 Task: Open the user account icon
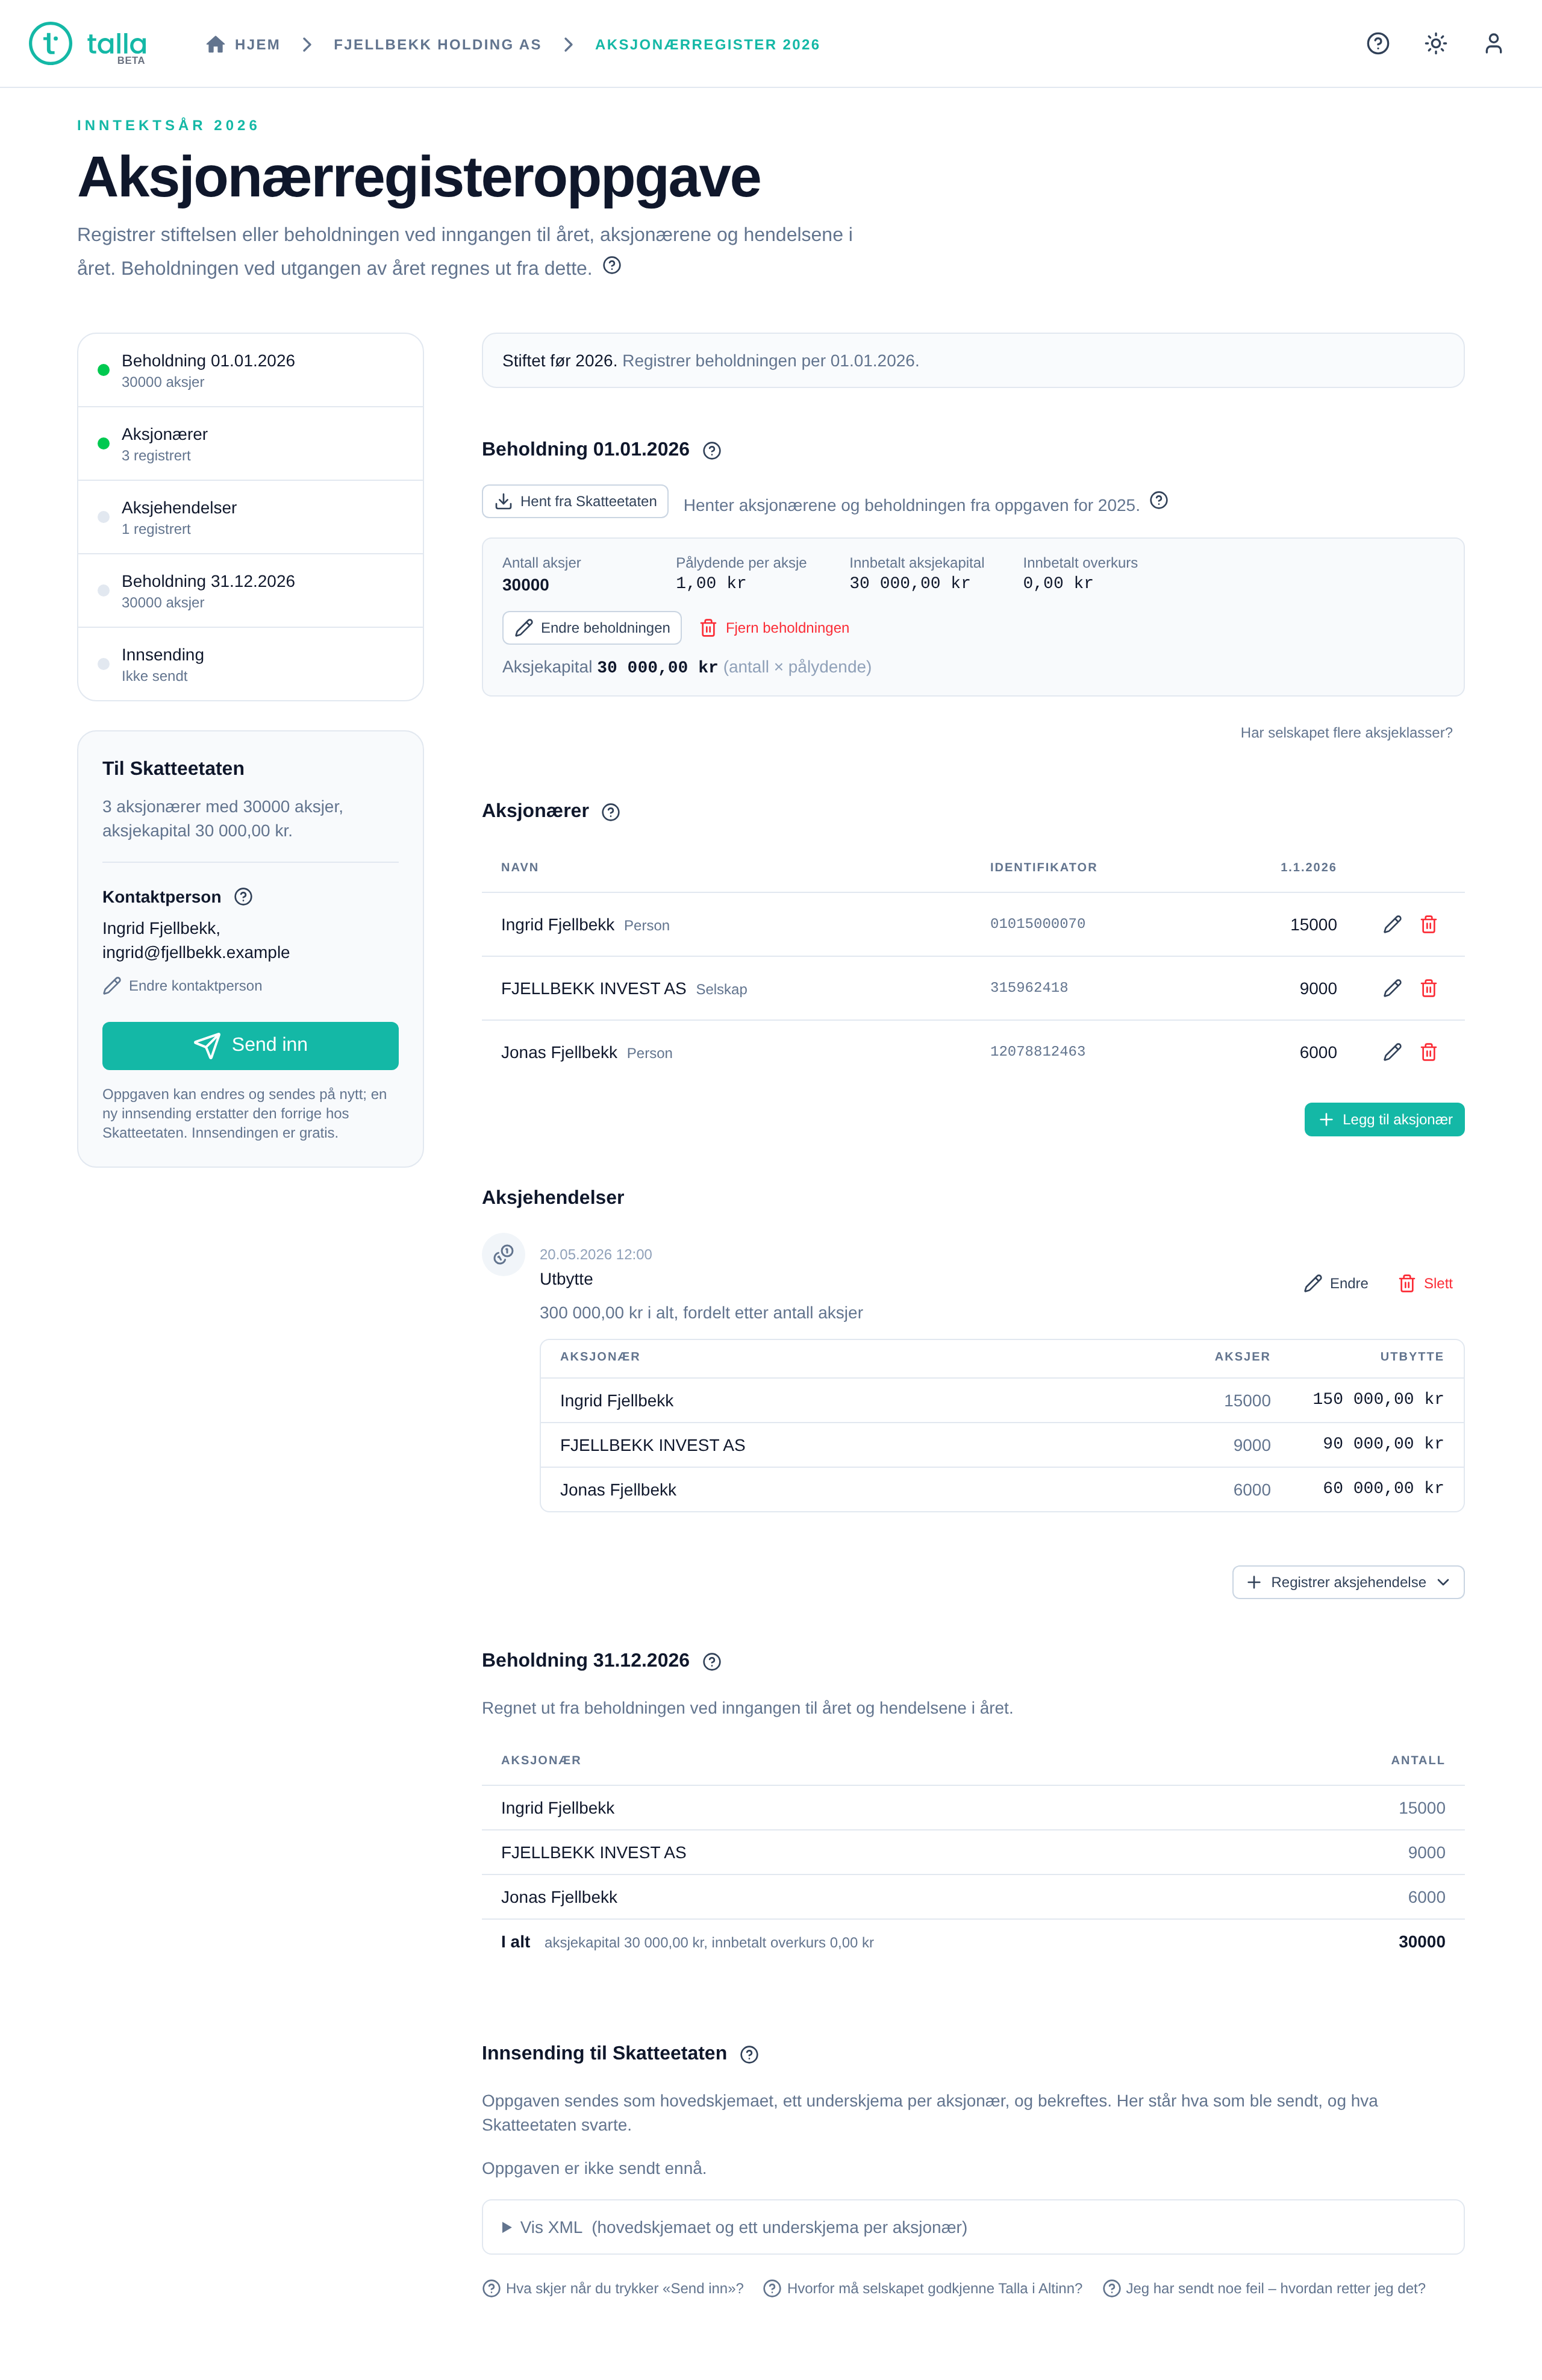pyautogui.click(x=1493, y=43)
